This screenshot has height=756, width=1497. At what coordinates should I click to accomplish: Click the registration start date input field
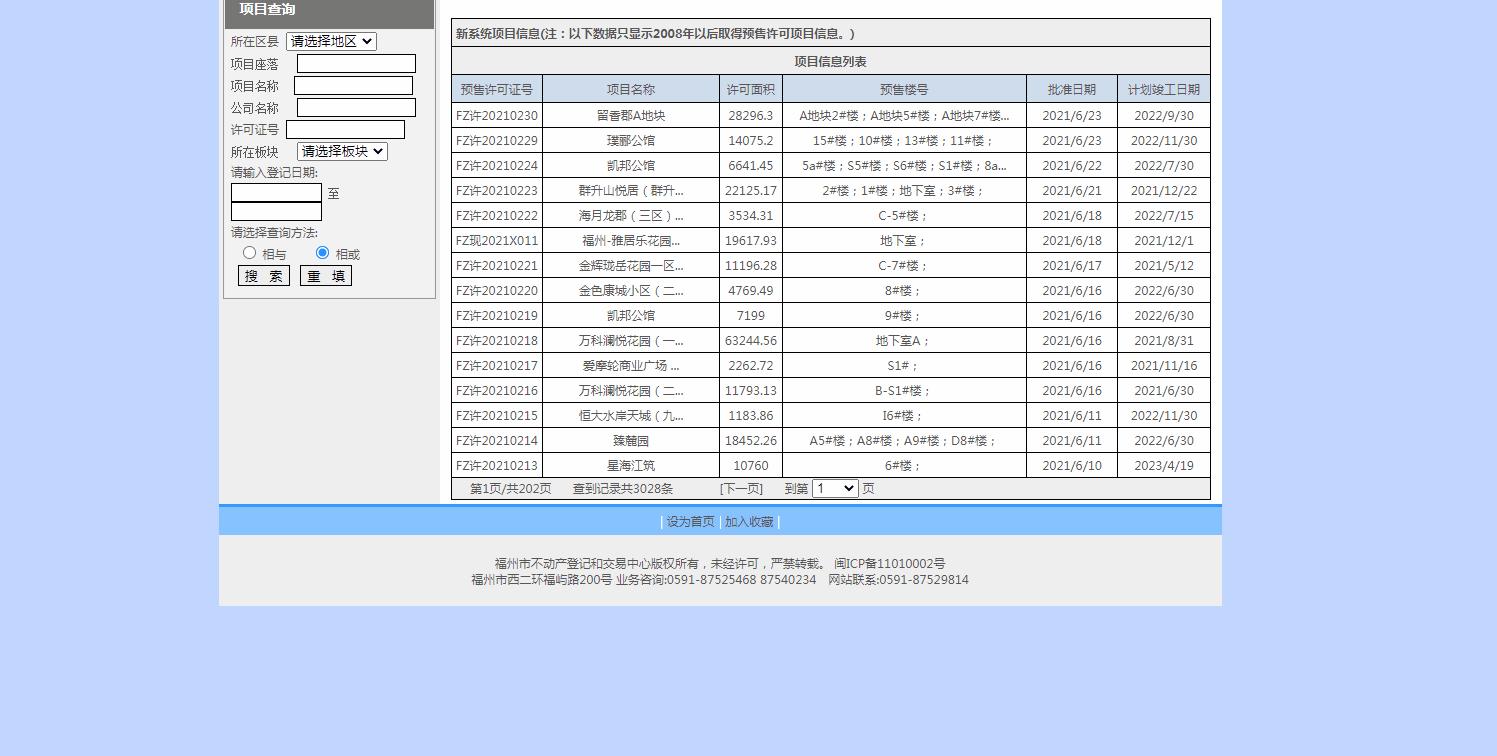276,193
